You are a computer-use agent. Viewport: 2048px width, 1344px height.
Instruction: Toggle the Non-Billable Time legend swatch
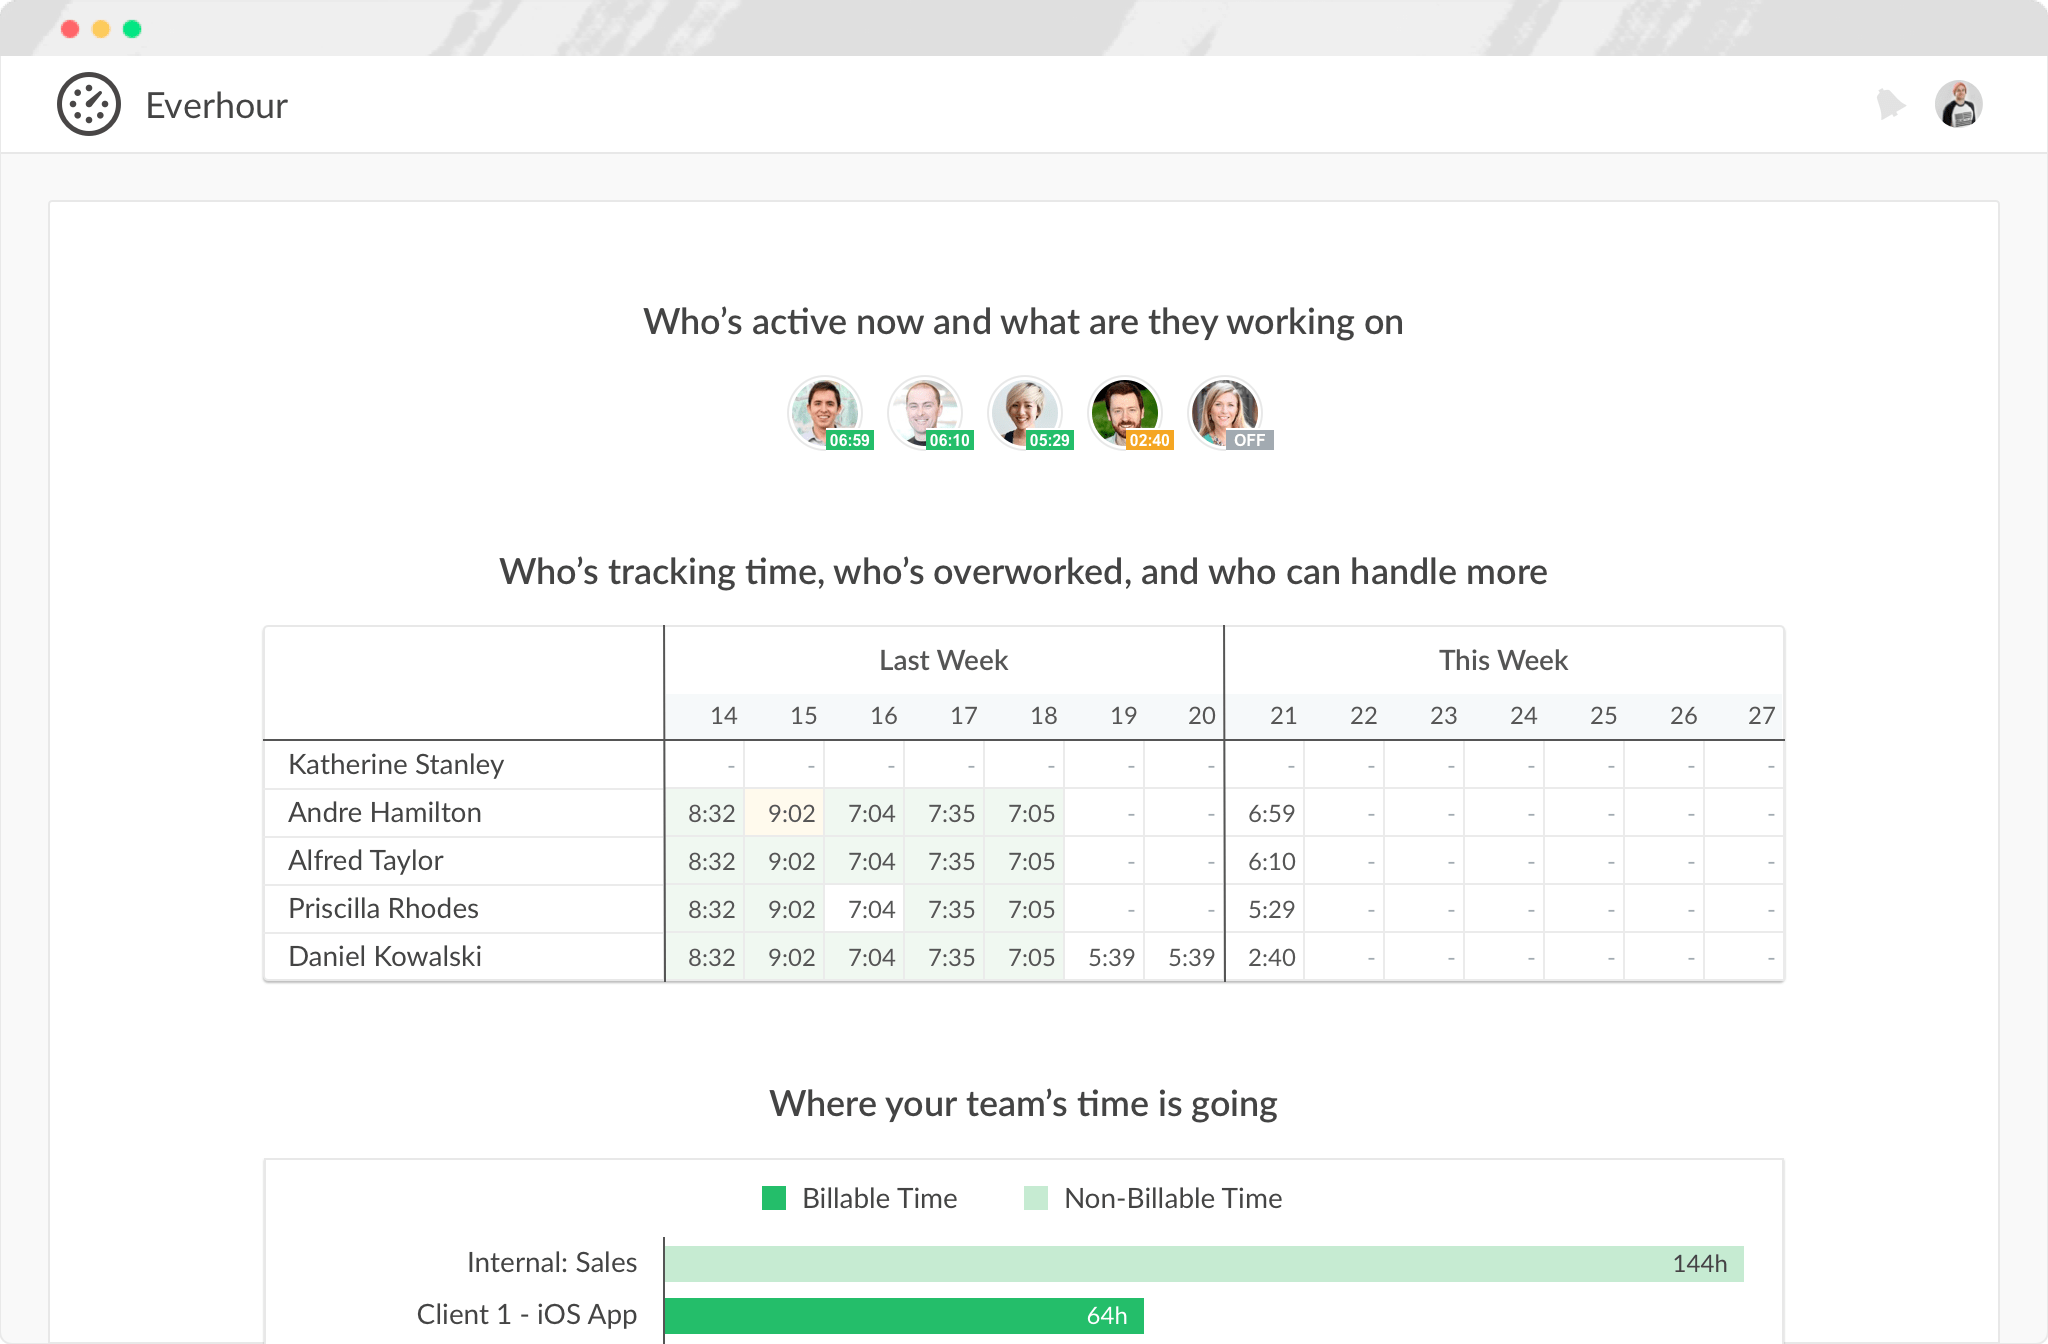[x=1036, y=1198]
